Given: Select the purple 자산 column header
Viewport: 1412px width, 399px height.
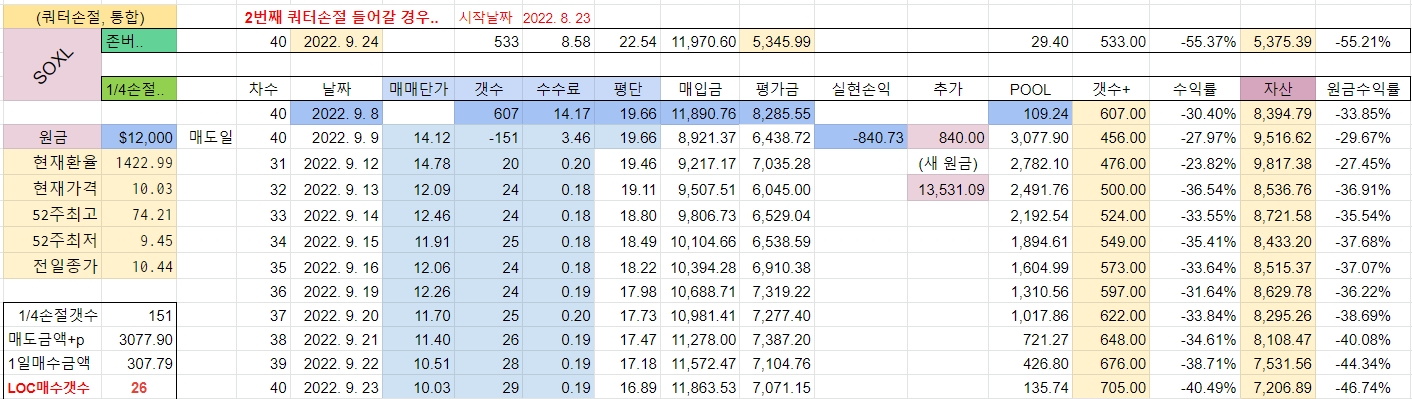Looking at the screenshot, I should coord(1276,88).
